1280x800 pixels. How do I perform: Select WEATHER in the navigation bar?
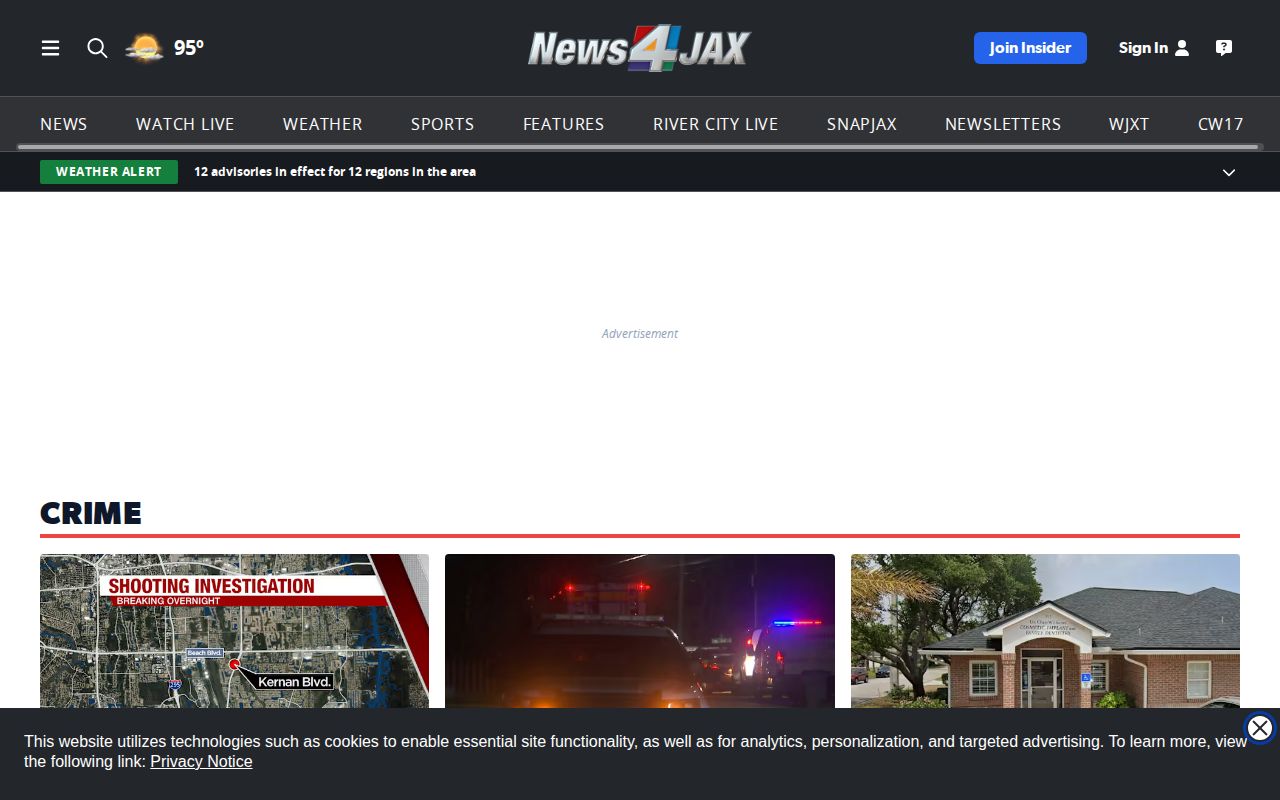tap(323, 124)
